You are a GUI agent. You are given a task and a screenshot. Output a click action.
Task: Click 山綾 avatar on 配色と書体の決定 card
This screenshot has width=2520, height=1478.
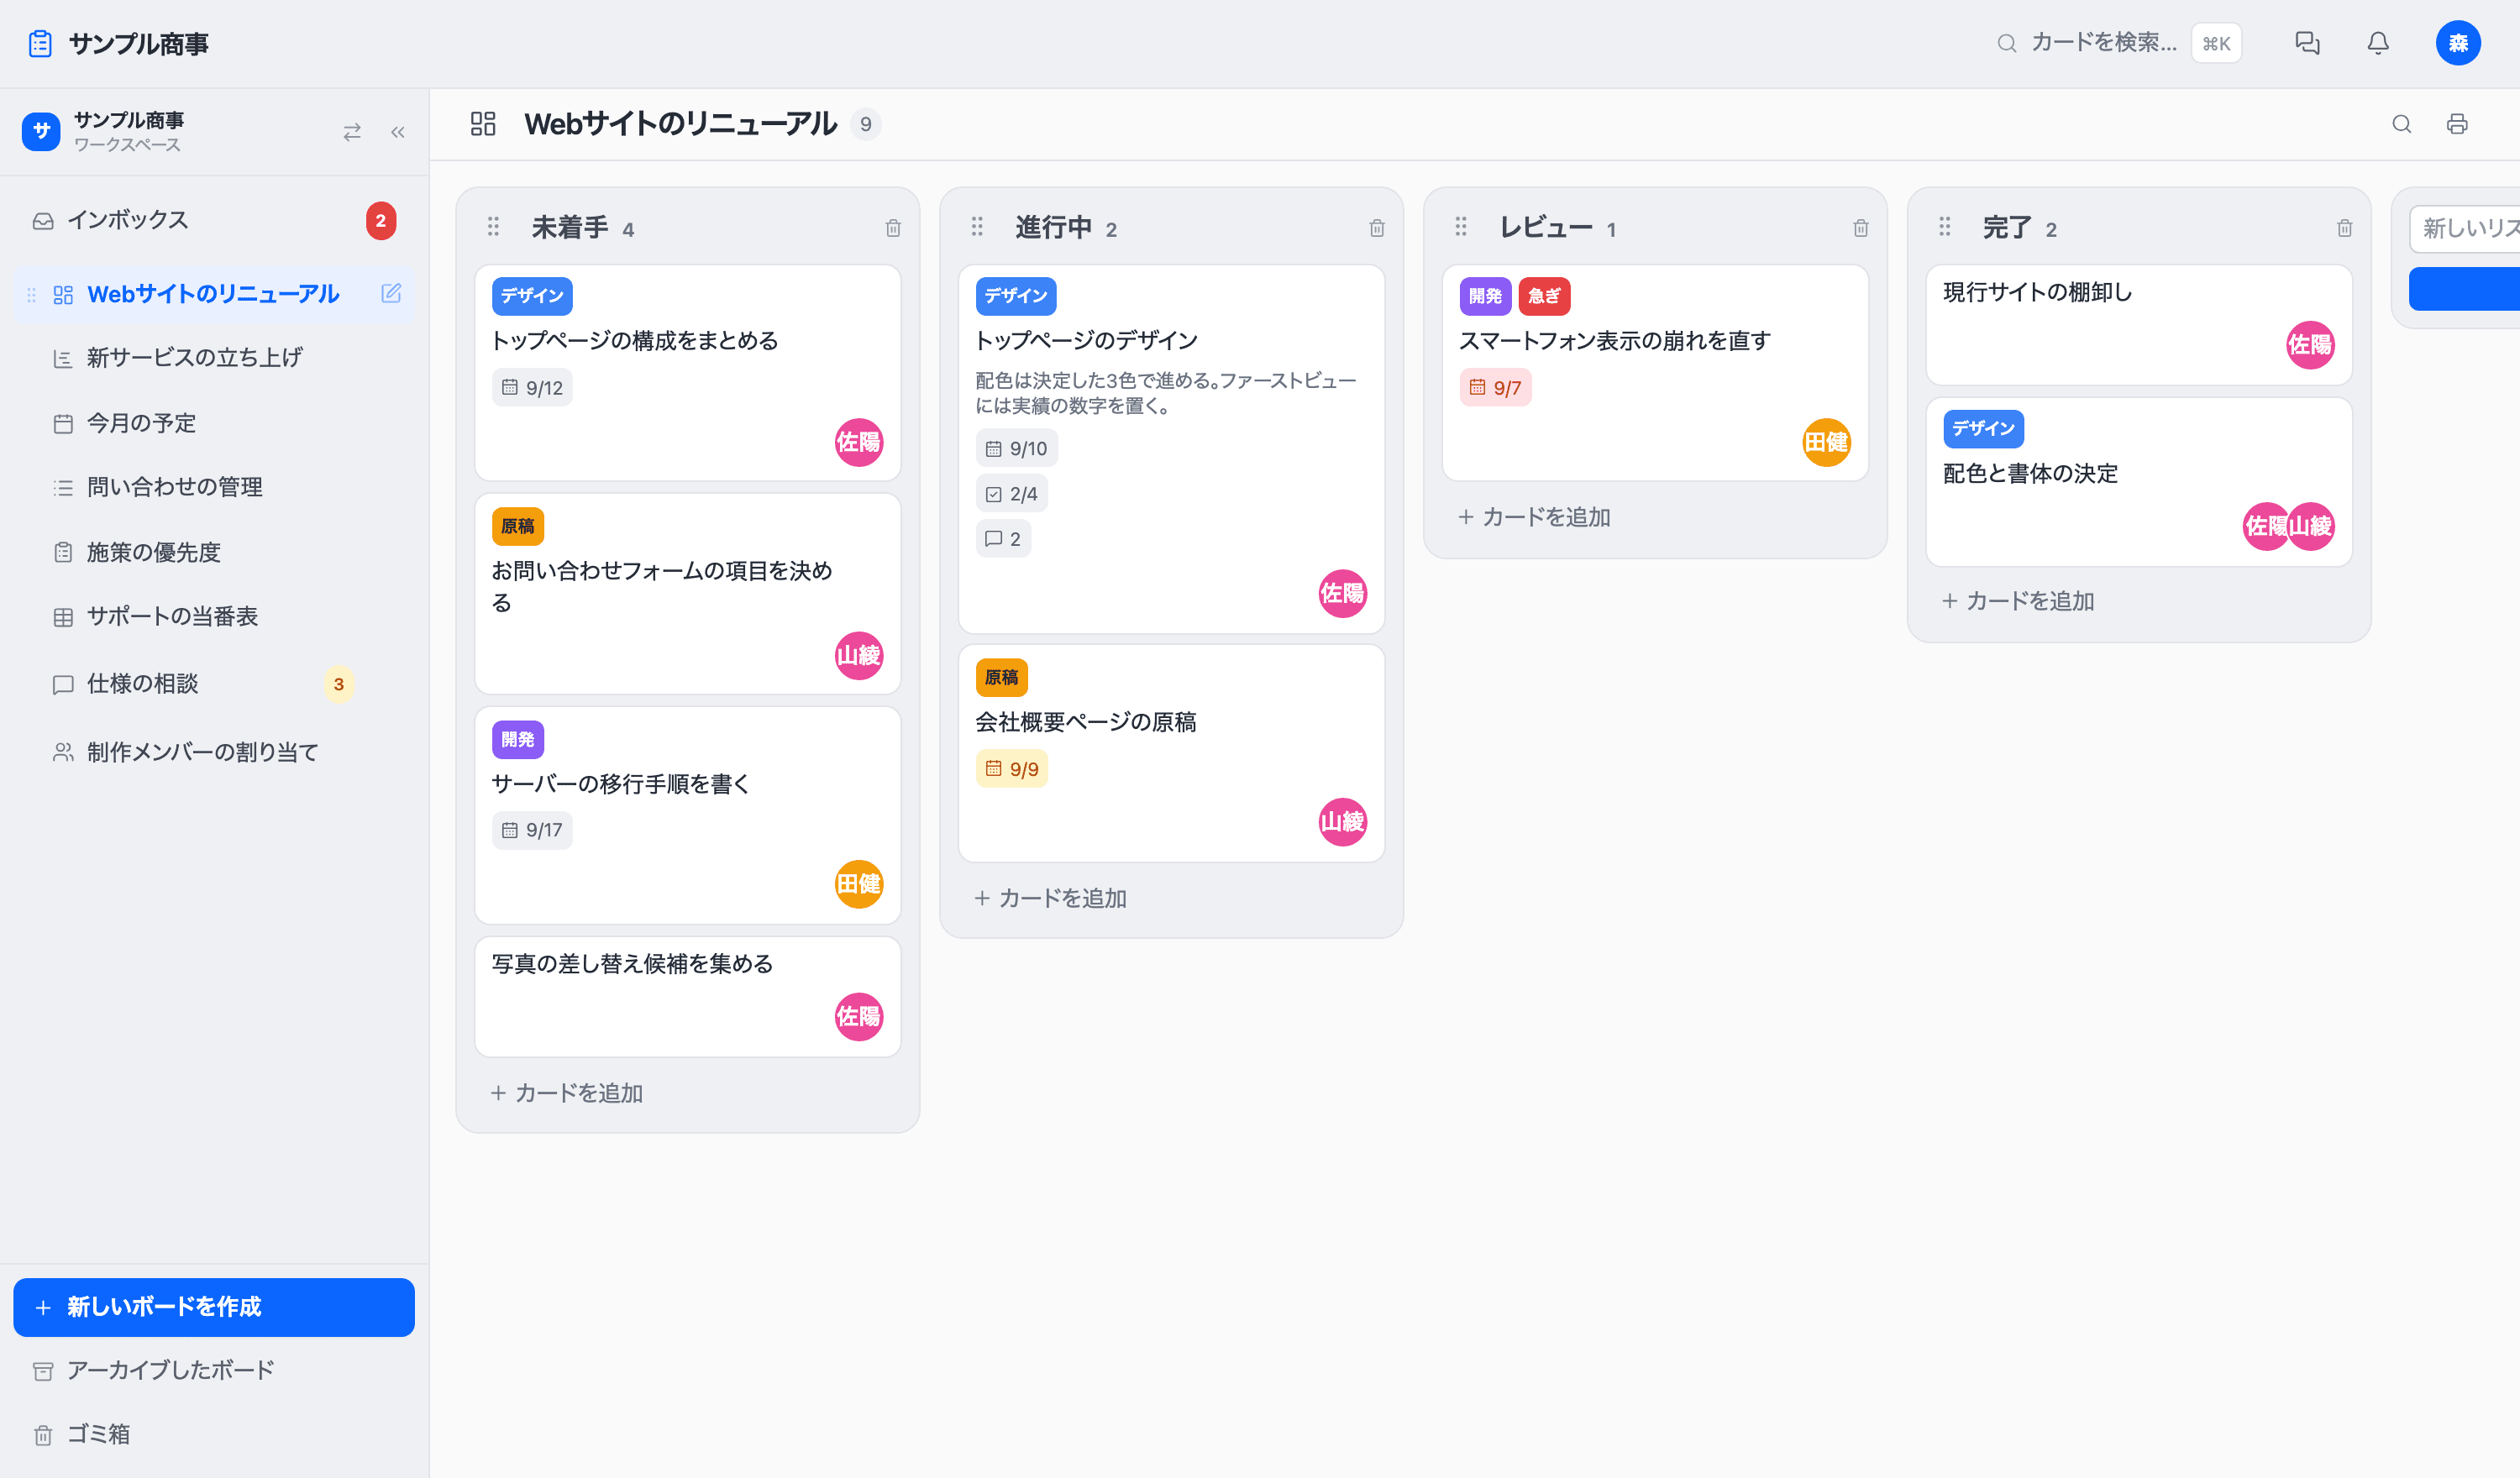pos(2312,526)
